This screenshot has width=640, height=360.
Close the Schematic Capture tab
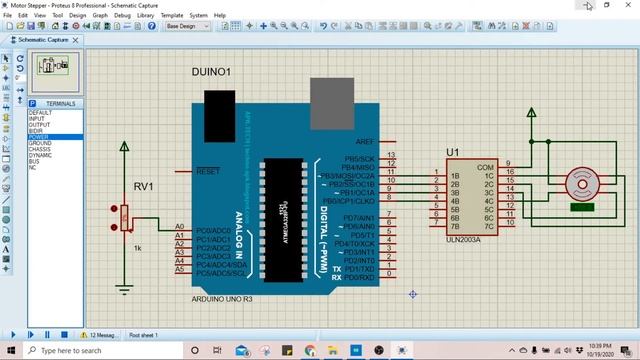click(76, 40)
